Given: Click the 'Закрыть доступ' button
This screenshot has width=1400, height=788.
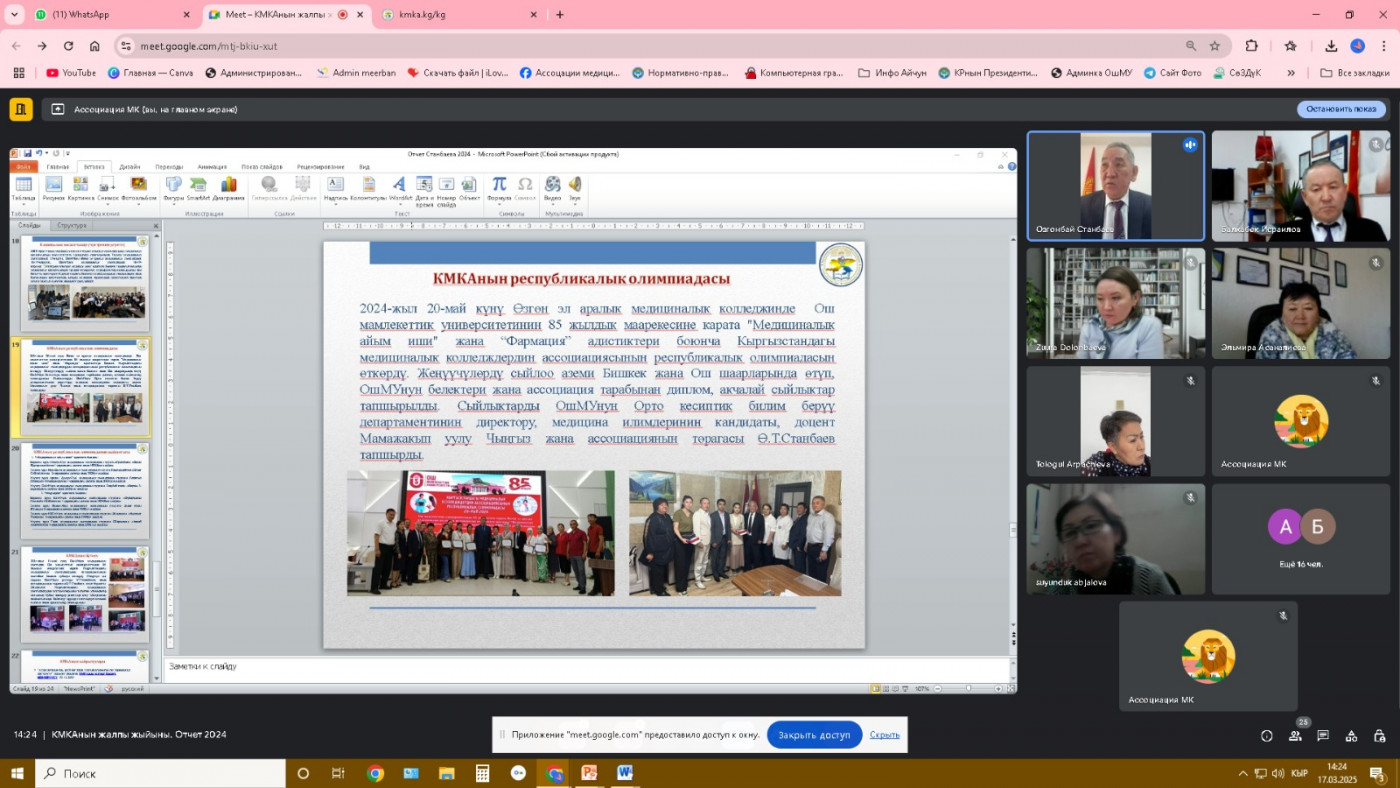Looking at the screenshot, I should point(814,735).
